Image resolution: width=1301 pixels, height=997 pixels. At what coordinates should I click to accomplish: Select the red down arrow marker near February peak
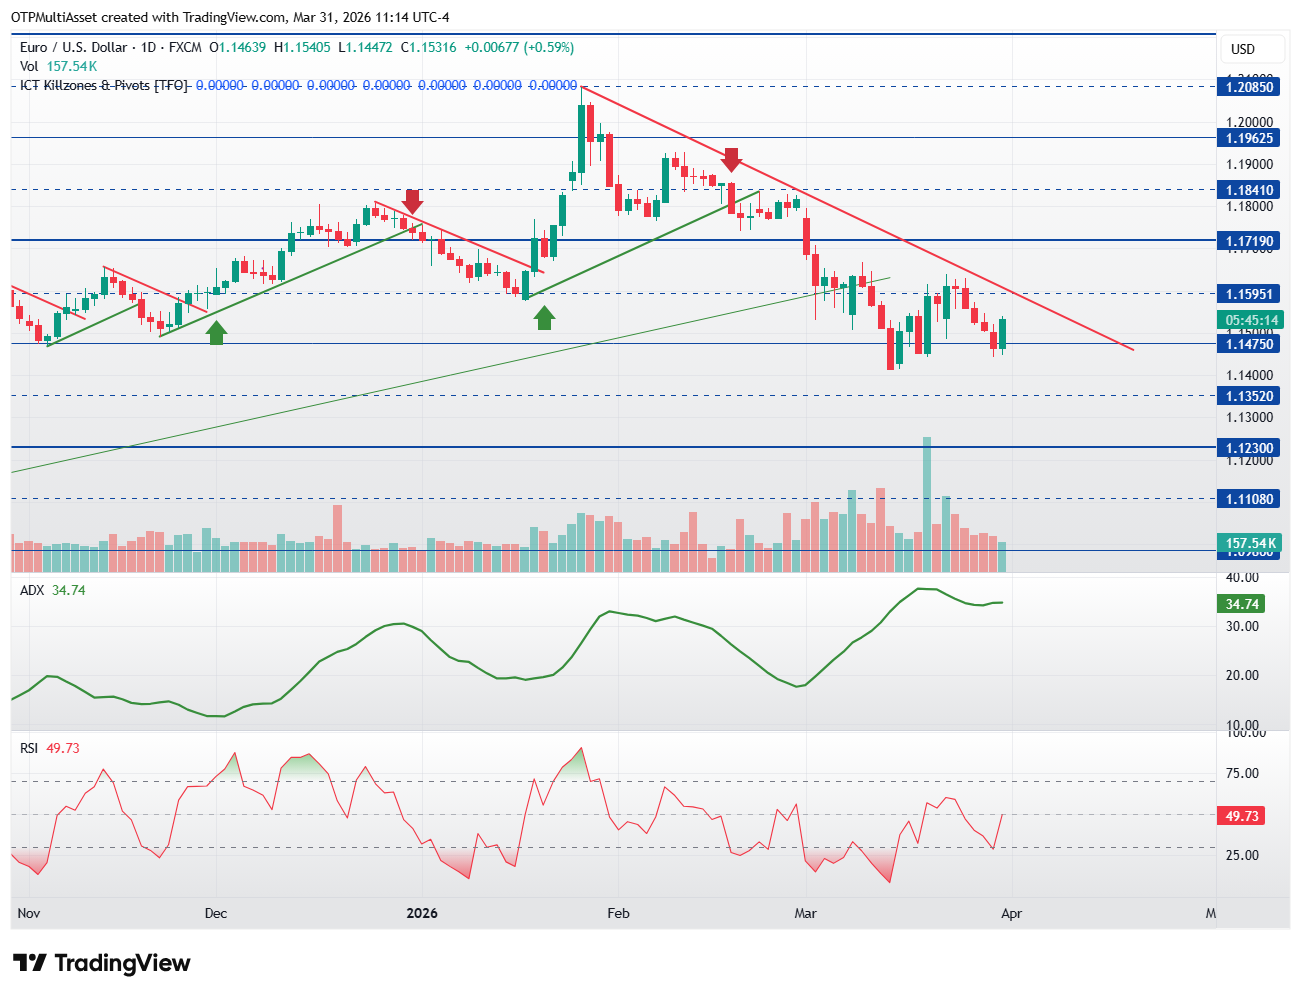pyautogui.click(x=731, y=159)
